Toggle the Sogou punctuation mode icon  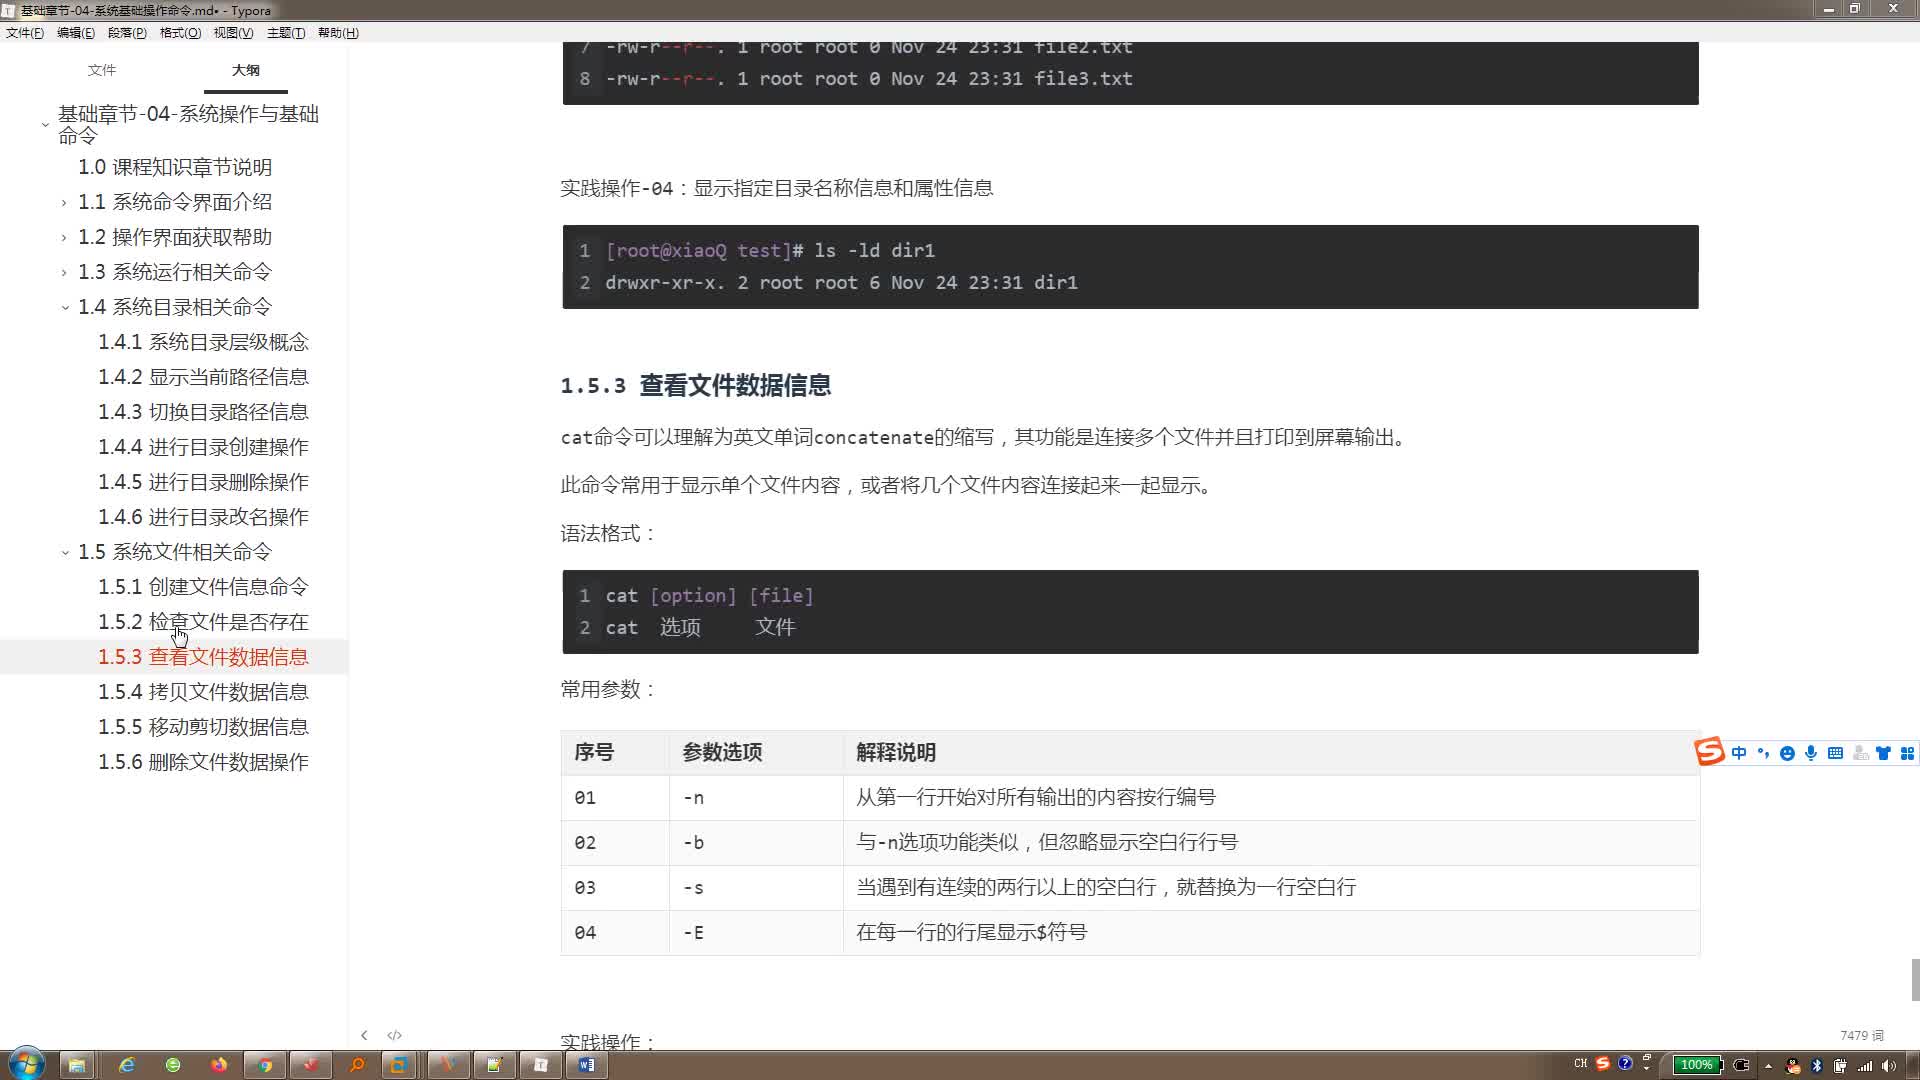coord(1763,753)
